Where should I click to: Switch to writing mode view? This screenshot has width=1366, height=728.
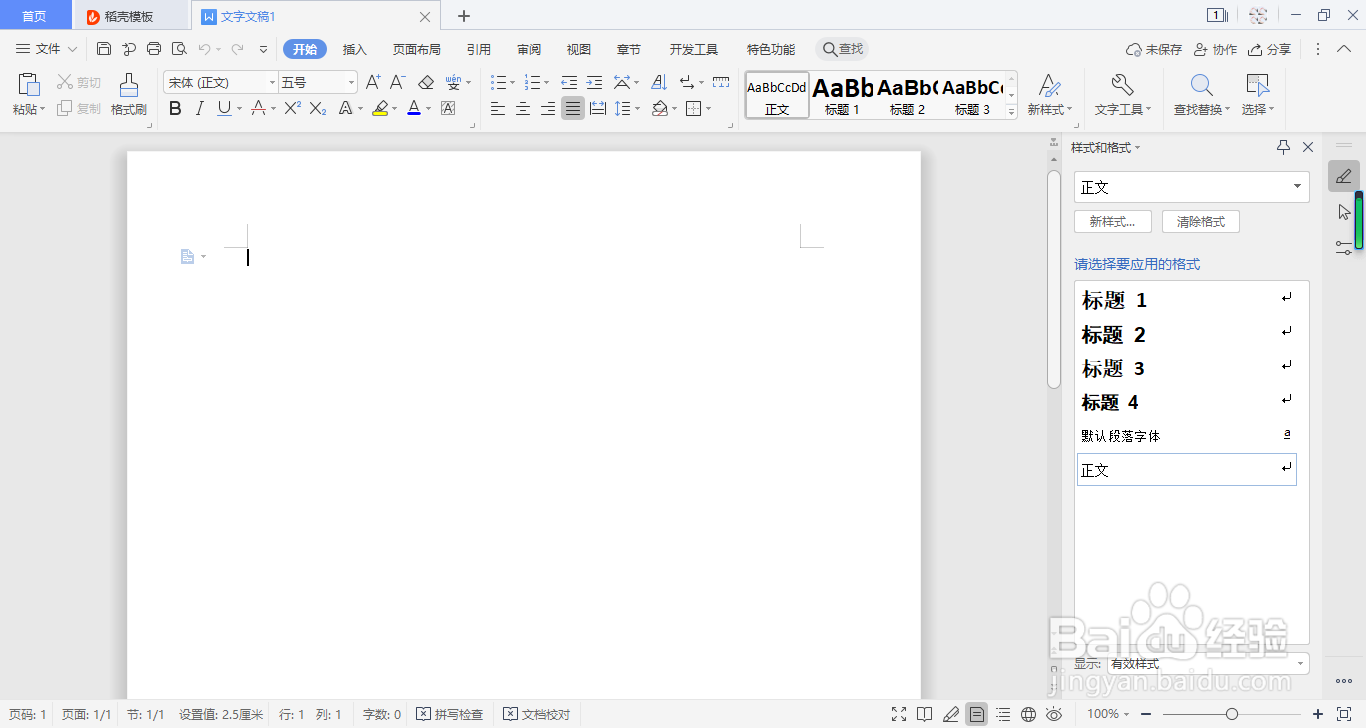click(x=951, y=714)
